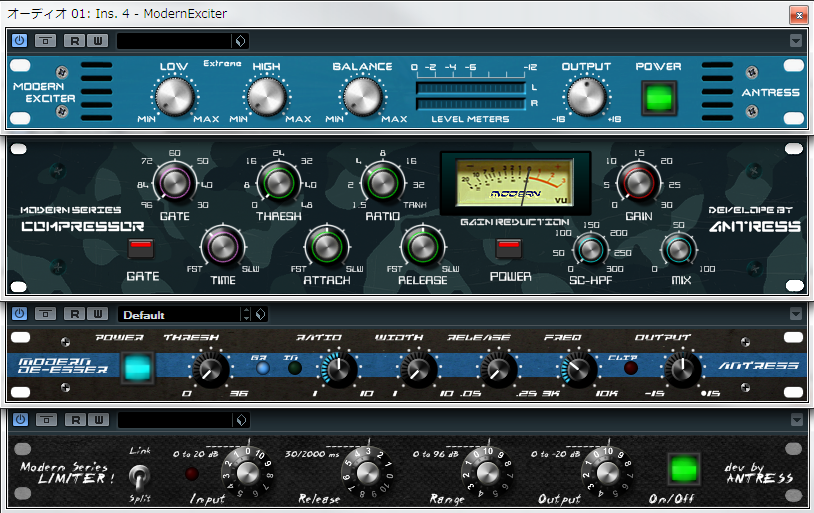Click the ModernExciter preset name field
This screenshot has width=814, height=513.
click(x=174, y=41)
